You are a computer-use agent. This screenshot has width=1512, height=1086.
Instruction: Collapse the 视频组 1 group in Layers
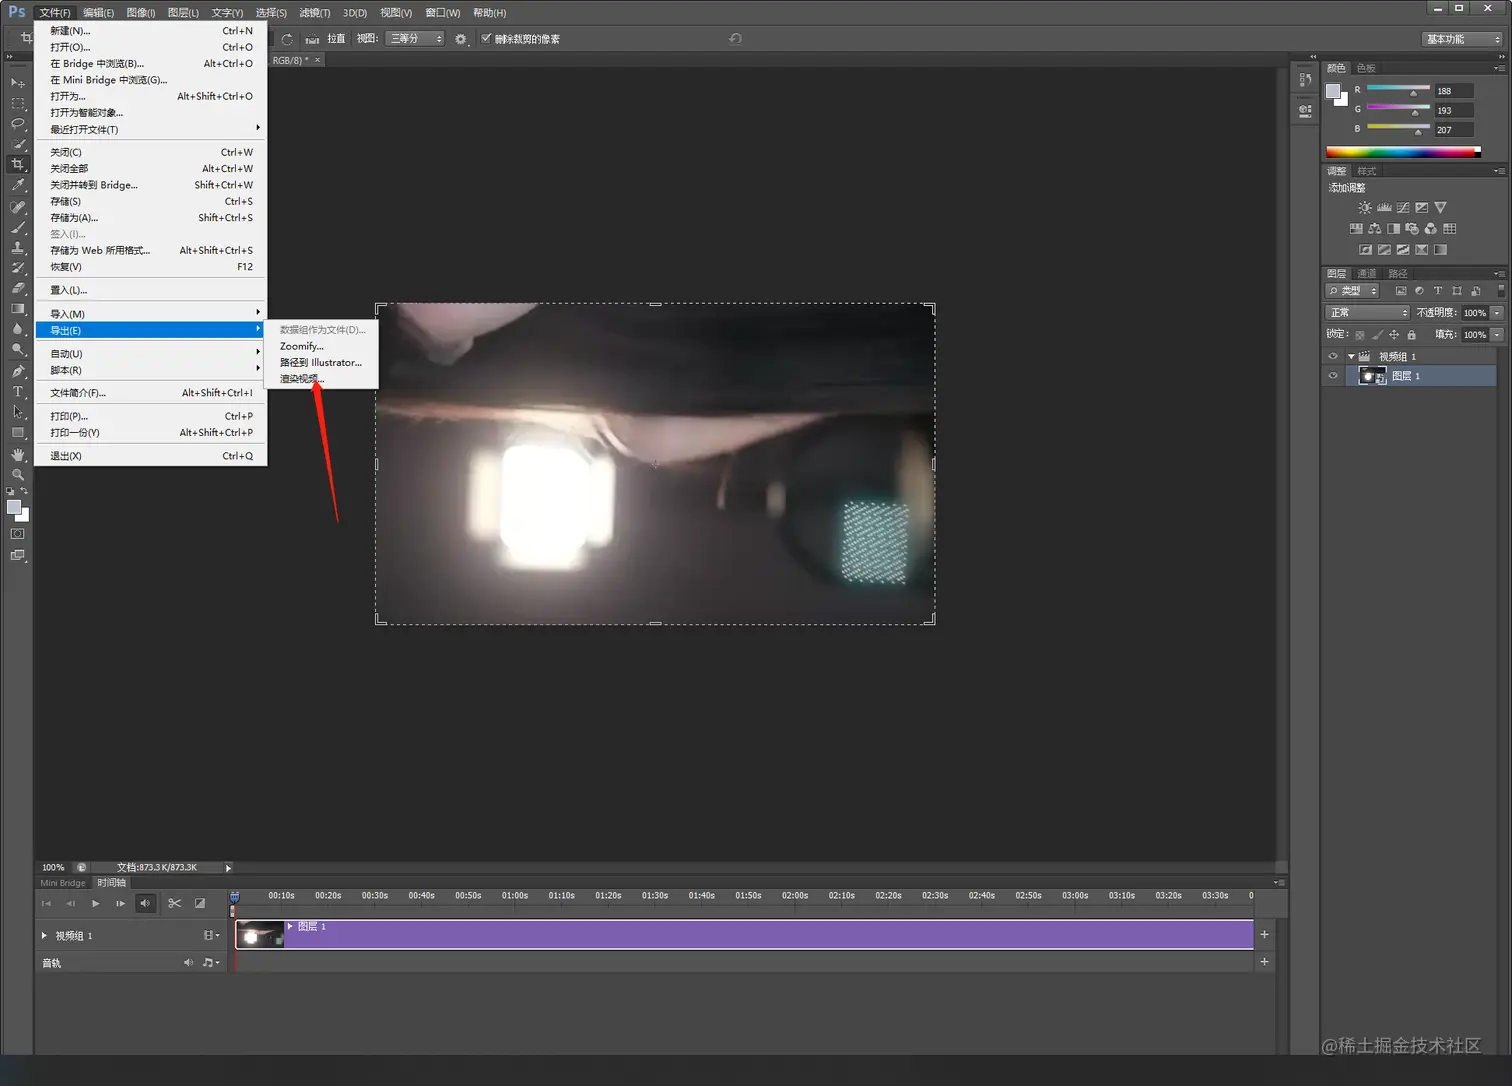tap(1351, 356)
